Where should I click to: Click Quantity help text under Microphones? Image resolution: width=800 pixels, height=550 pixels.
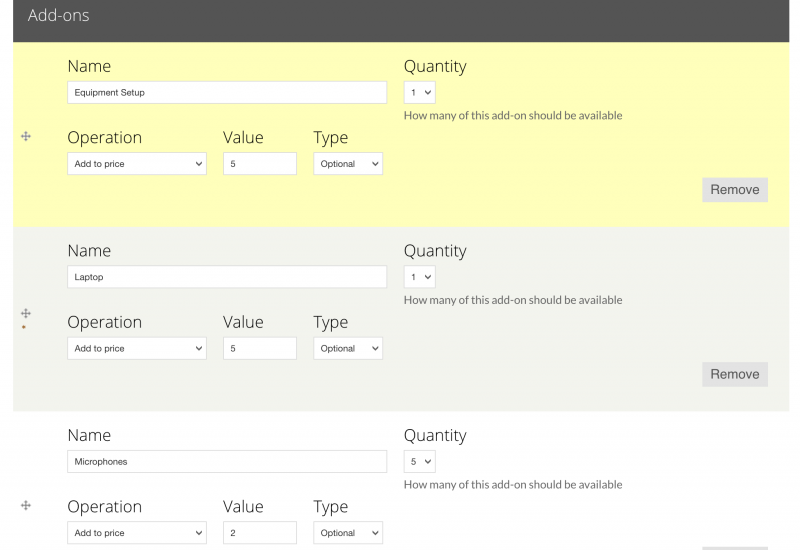pos(513,485)
